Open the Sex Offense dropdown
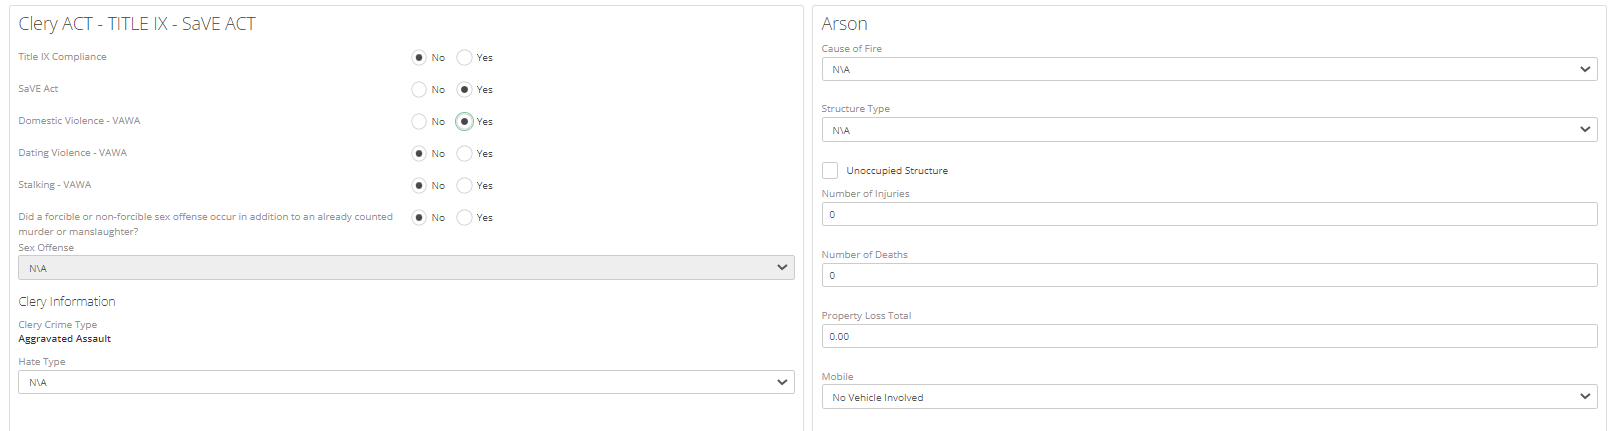Screen dimensions: 1616x431 click(406, 268)
